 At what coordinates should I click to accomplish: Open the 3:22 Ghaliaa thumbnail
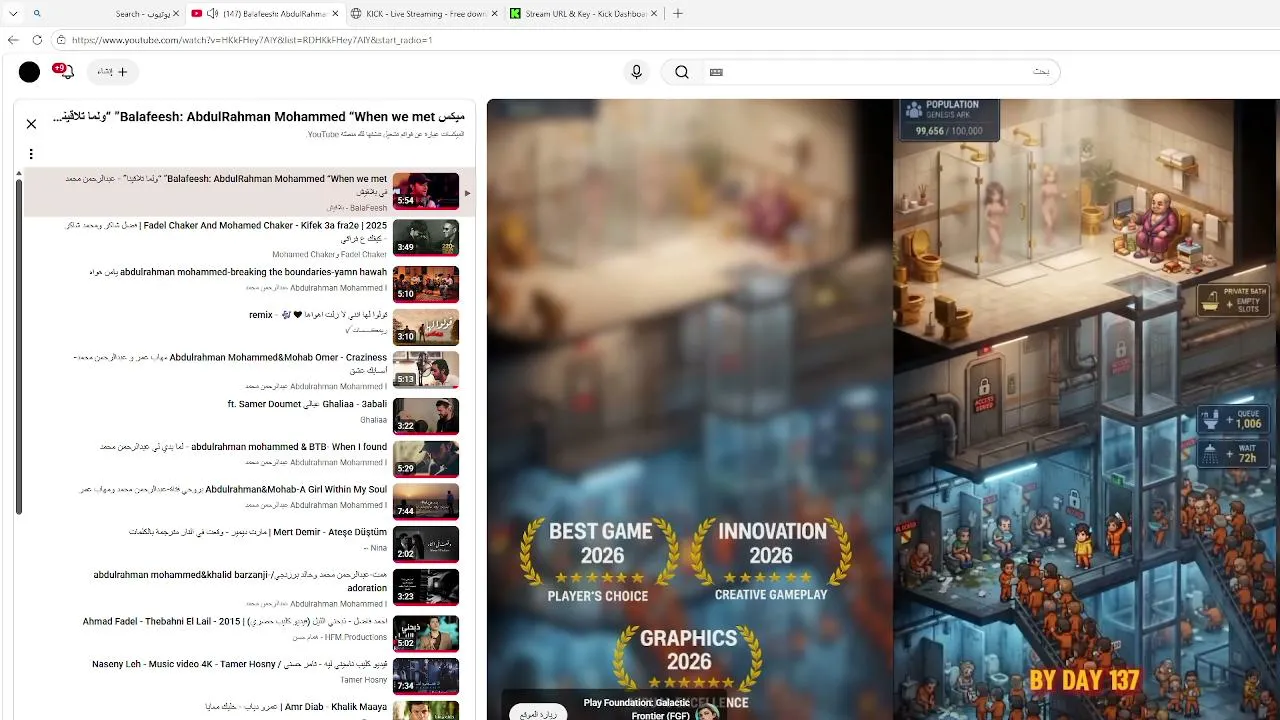coord(426,416)
